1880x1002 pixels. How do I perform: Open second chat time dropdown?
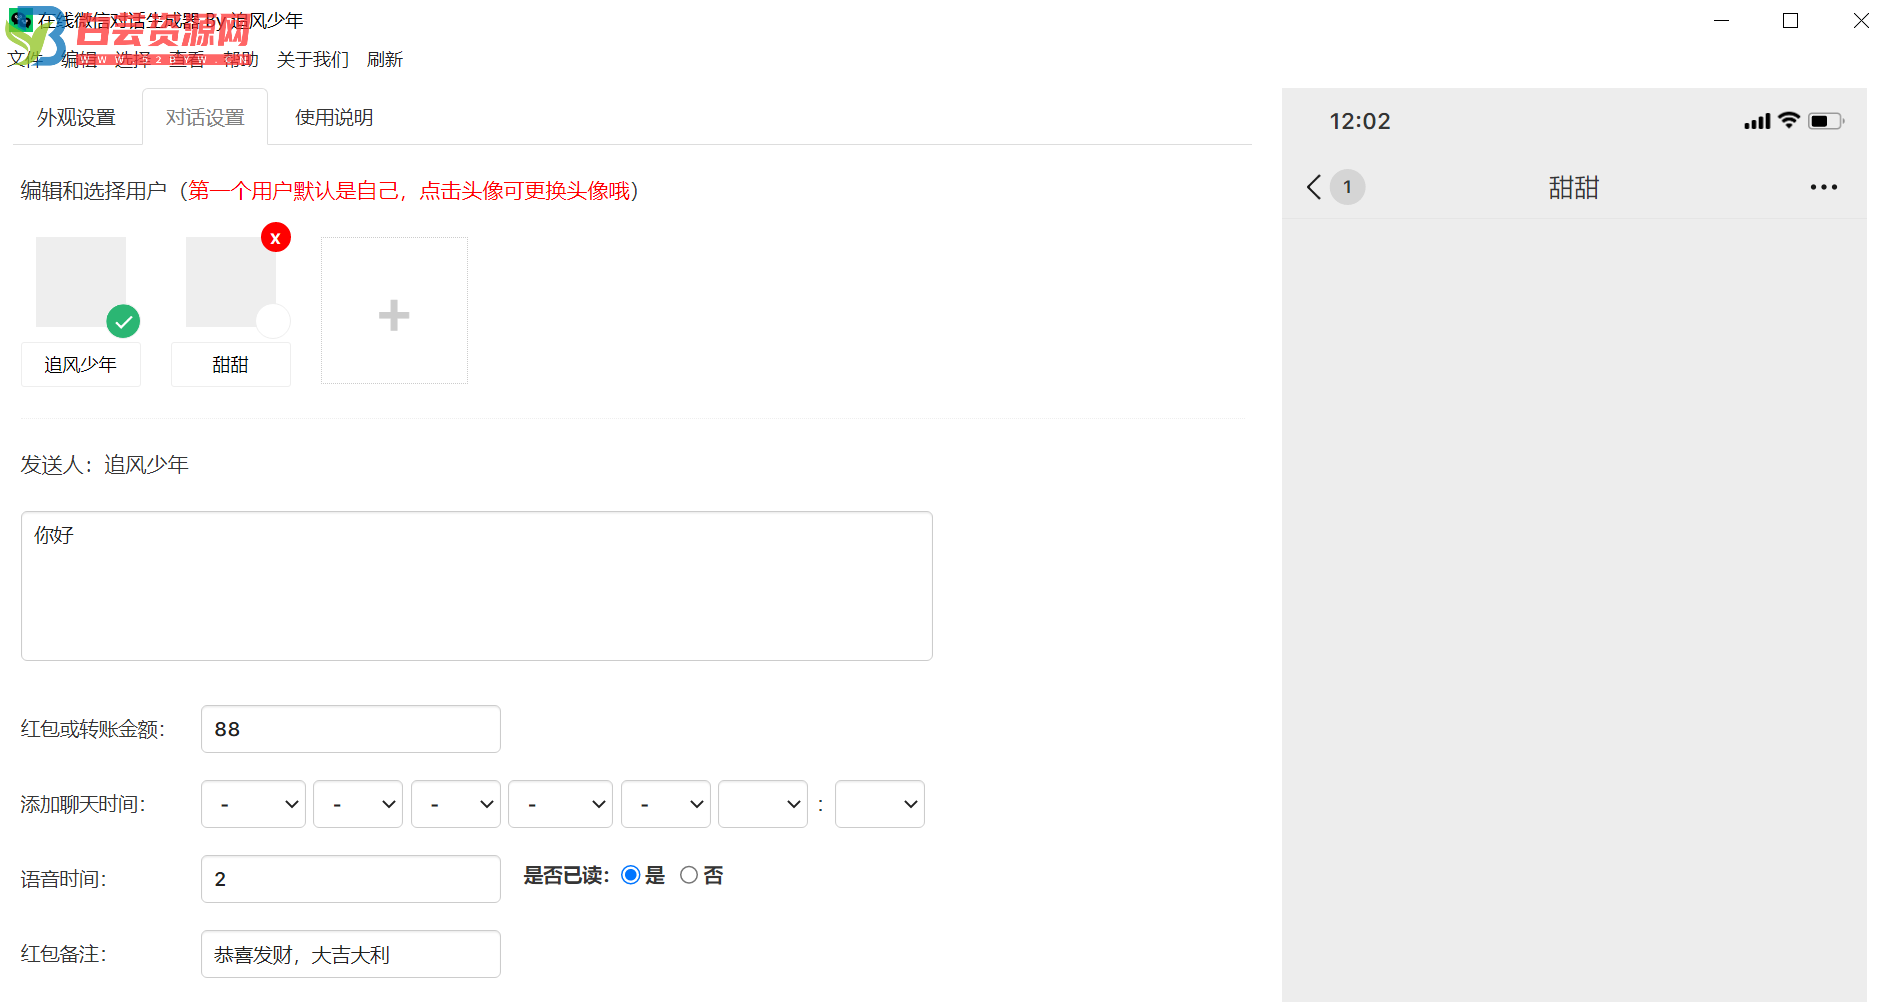coord(358,804)
